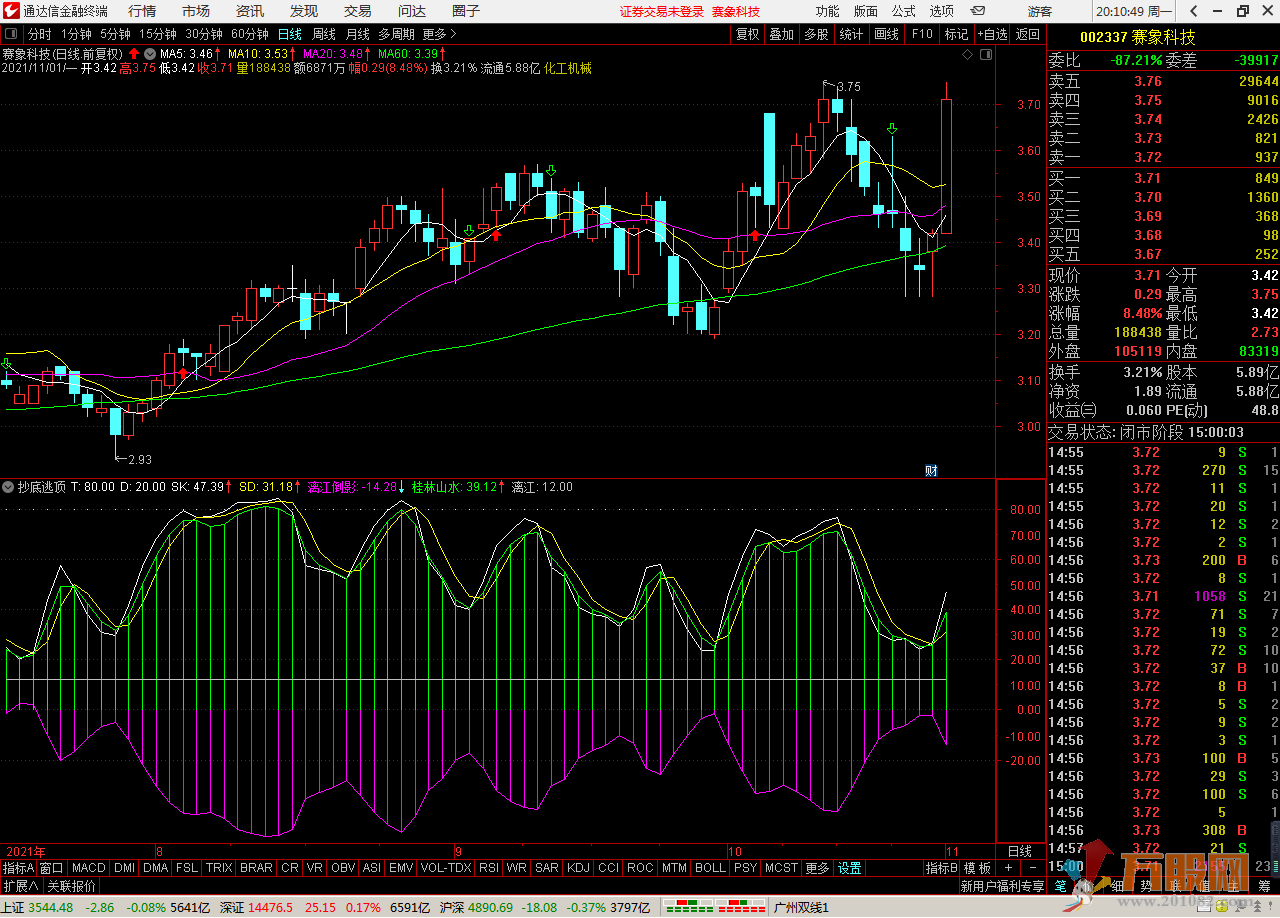
Task: Switch to 5分钟 chart period
Action: click(115, 34)
